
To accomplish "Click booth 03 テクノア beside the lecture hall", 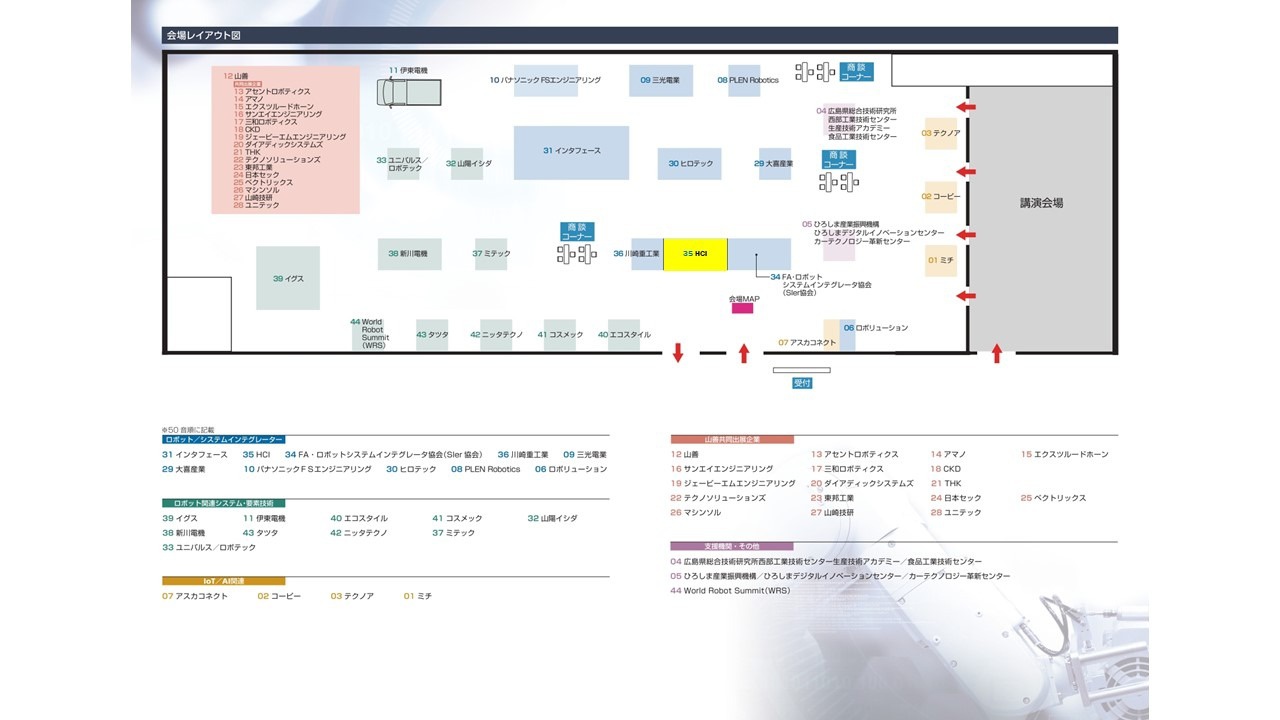I will (941, 133).
